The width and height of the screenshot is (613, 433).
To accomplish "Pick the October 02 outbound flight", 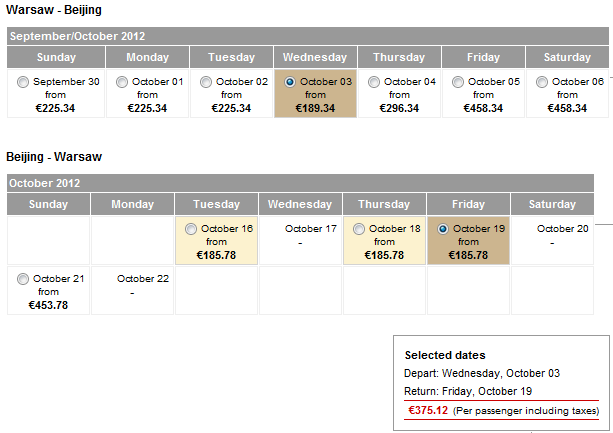I will click(206, 82).
